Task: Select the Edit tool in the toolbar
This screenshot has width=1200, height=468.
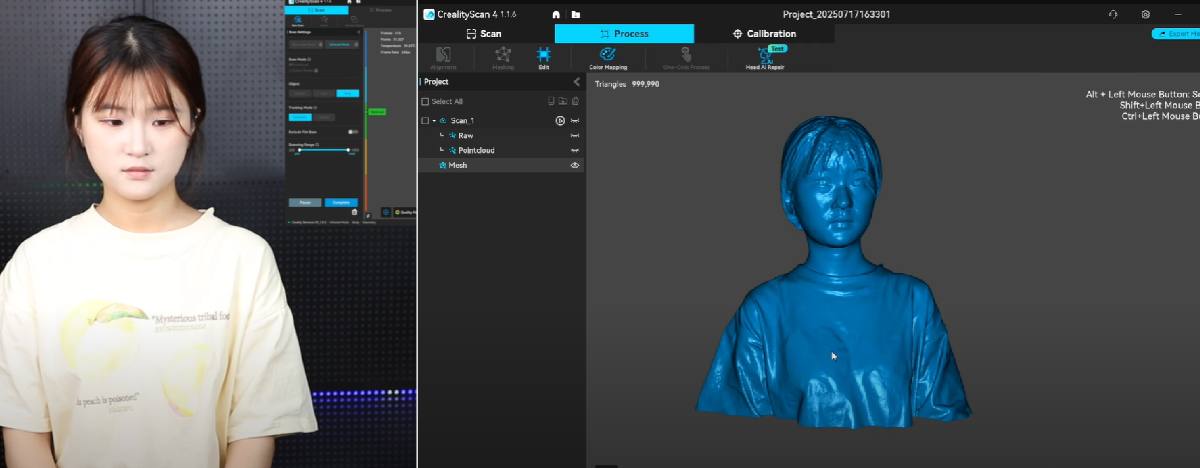Action: click(543, 58)
